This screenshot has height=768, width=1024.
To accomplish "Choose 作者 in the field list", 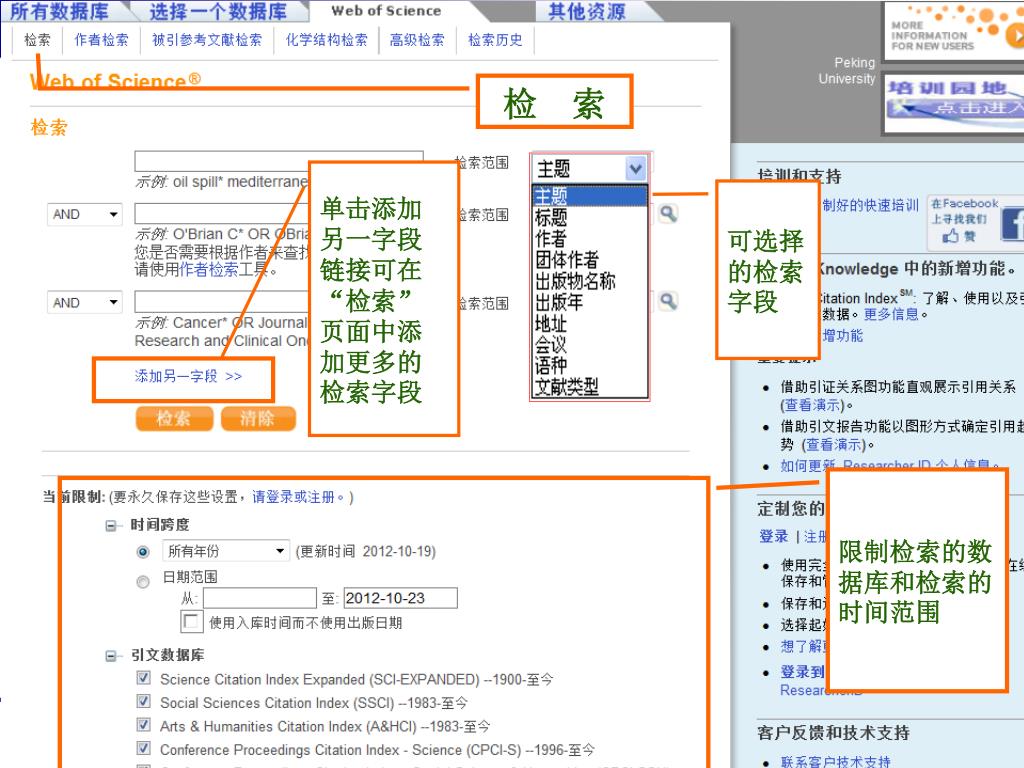I will click(x=551, y=238).
